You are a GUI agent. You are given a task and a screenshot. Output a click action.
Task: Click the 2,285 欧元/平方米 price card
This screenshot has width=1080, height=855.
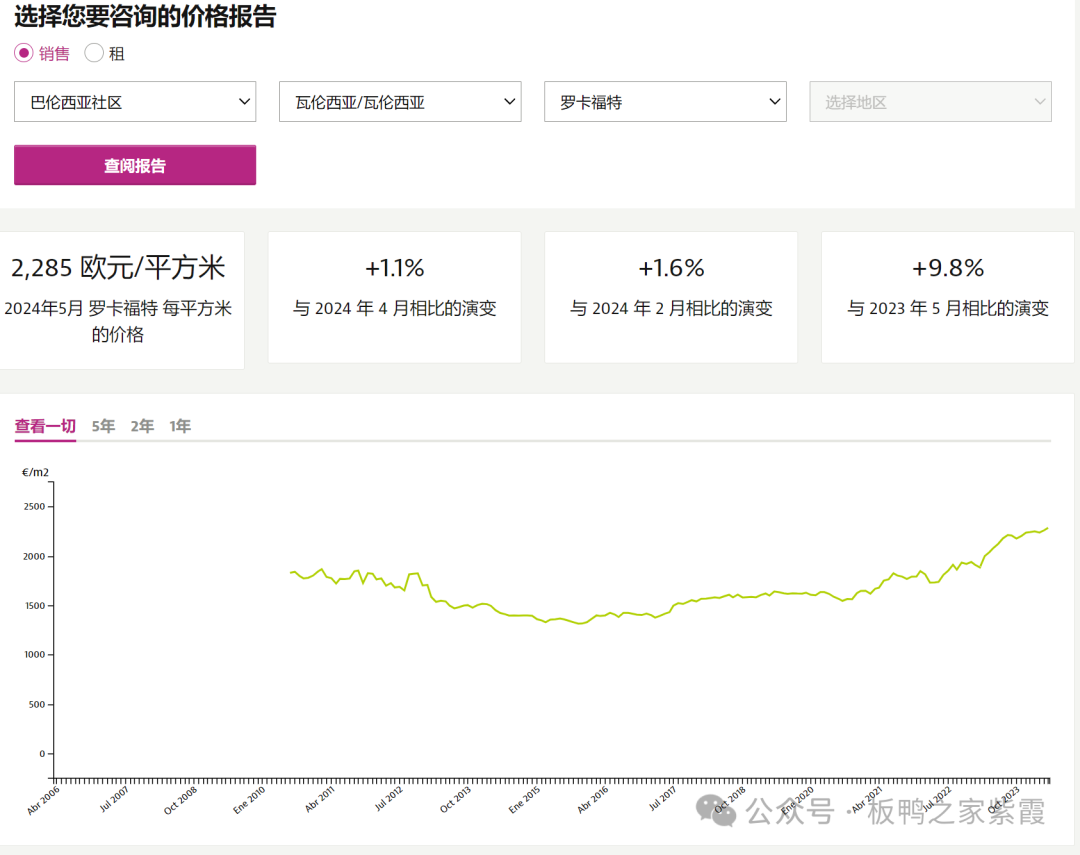tap(118, 299)
